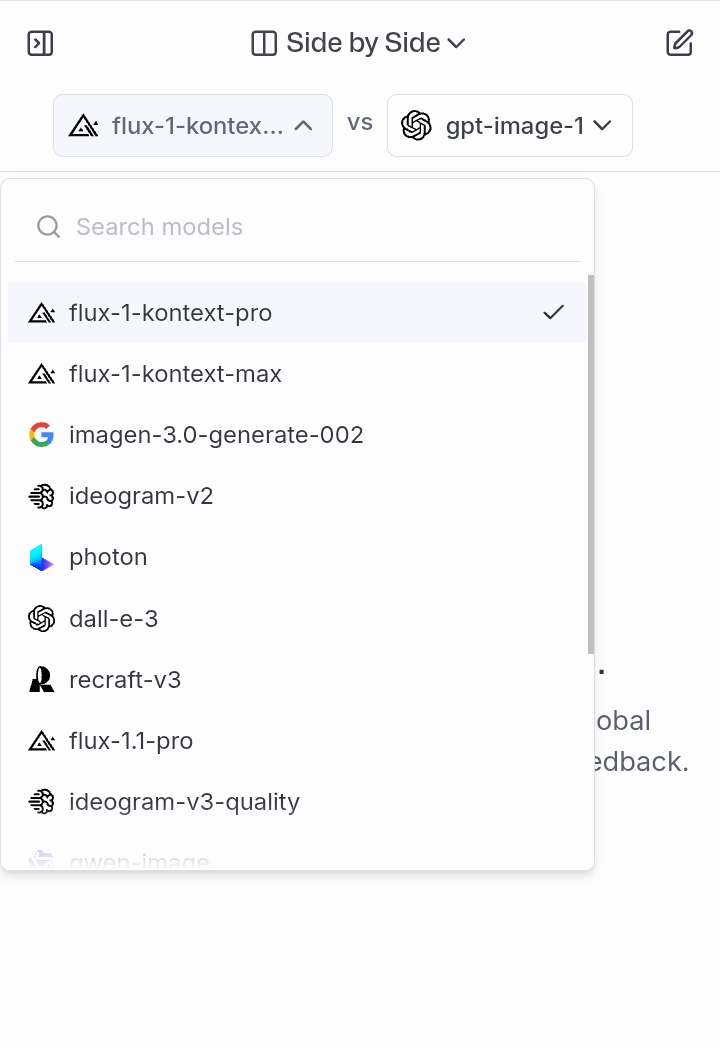The width and height of the screenshot is (720, 1048).
Task: Click the Search models input field
Action: (200, 226)
